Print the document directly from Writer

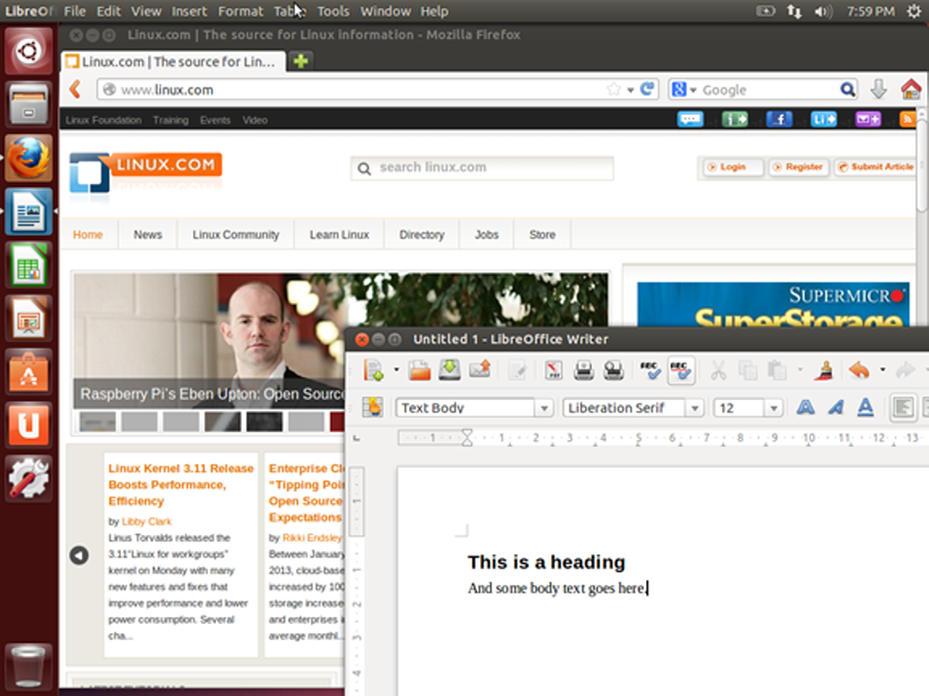coord(584,371)
